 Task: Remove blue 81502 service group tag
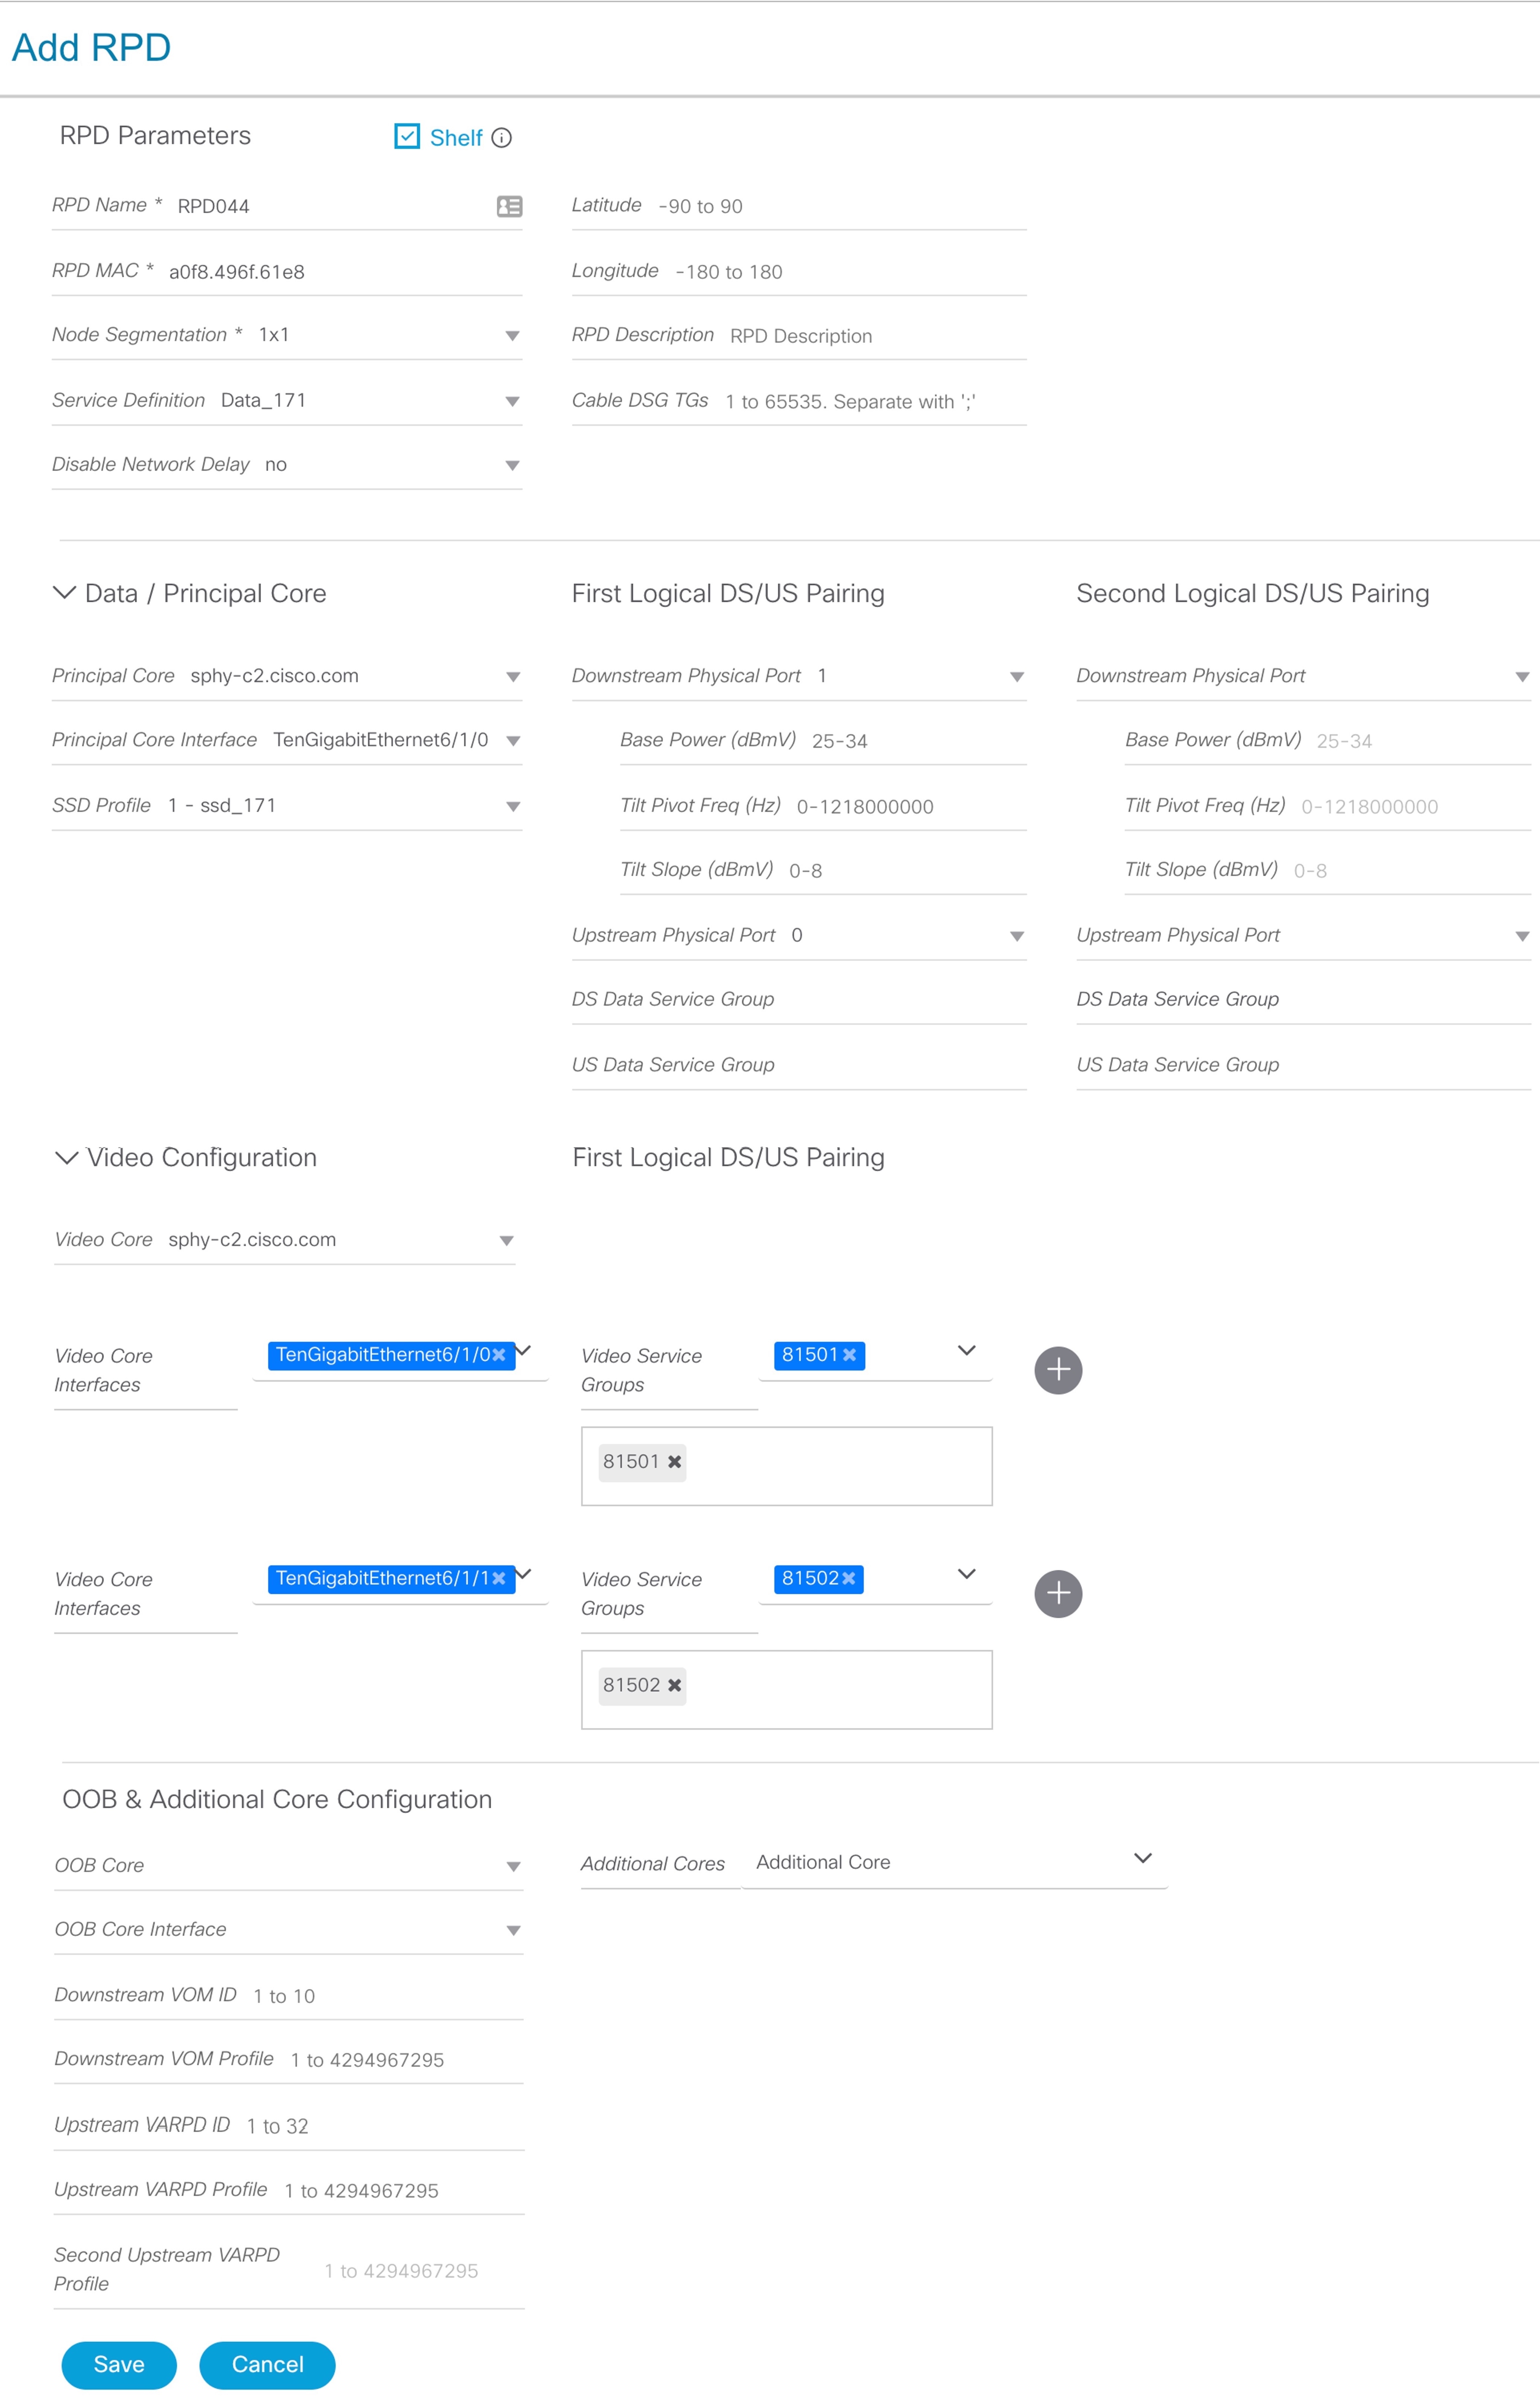click(849, 1579)
